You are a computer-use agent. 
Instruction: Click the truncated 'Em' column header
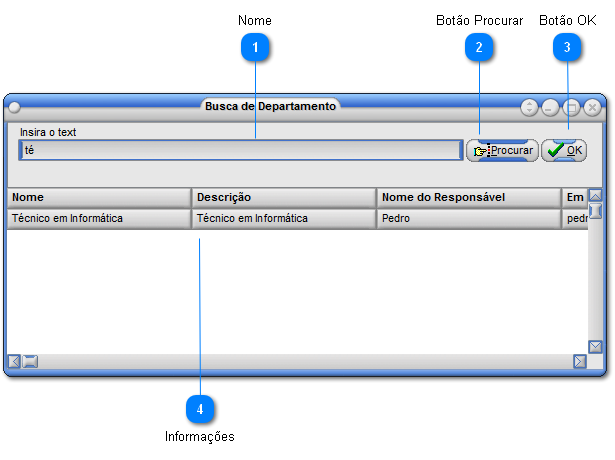tap(575, 198)
